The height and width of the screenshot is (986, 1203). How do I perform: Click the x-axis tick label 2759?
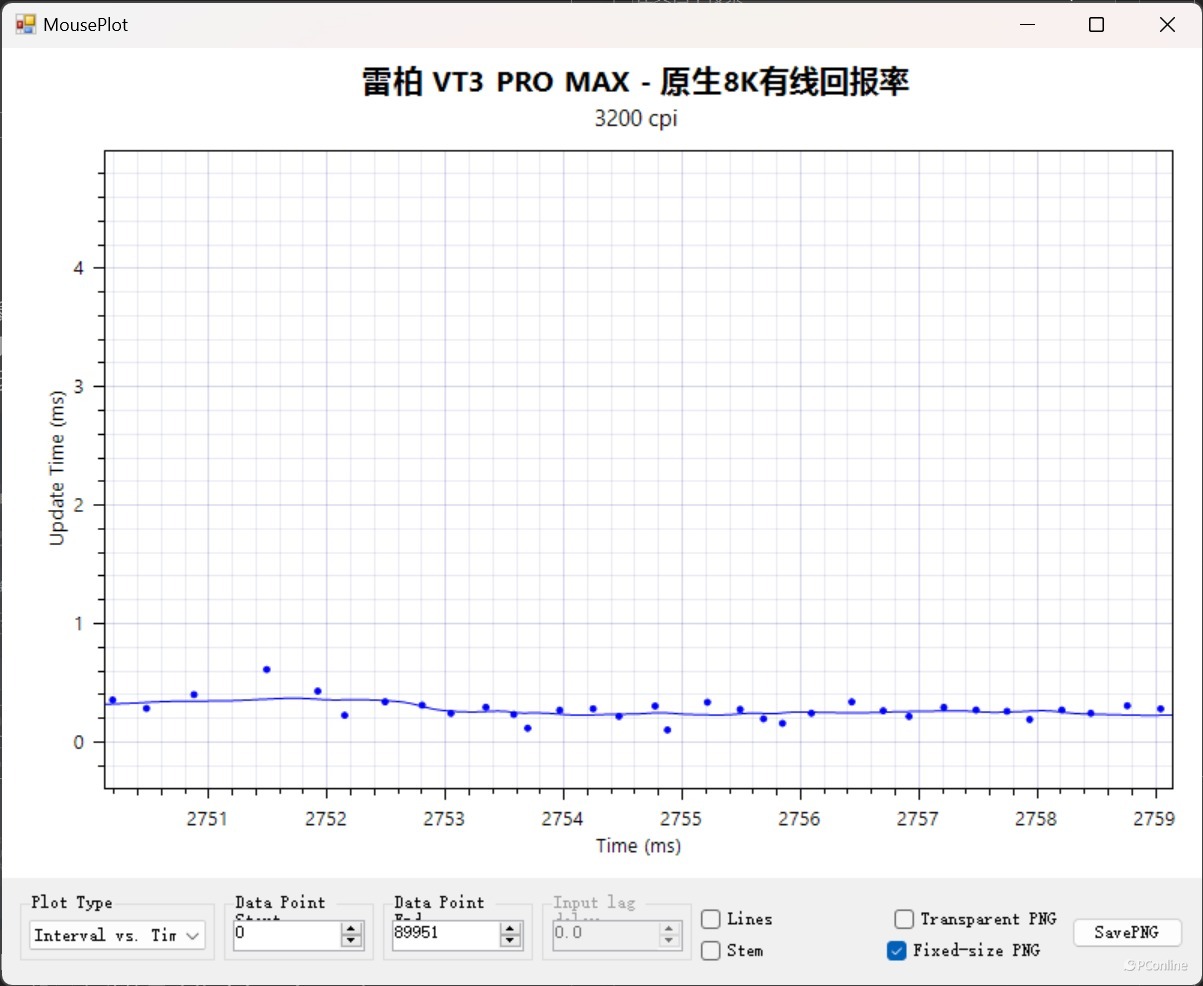(1155, 819)
